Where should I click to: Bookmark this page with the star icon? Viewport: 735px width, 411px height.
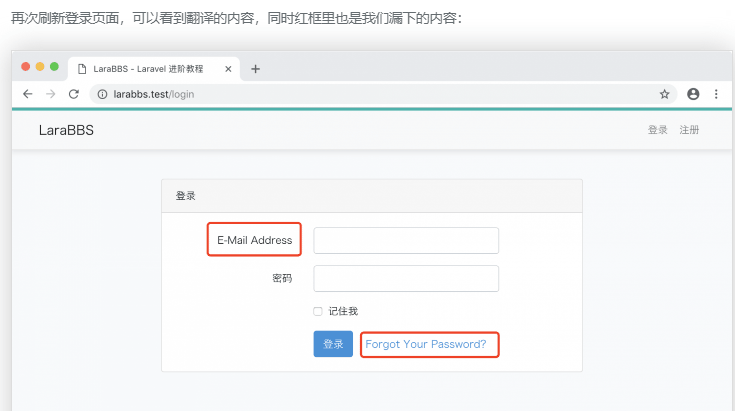[664, 94]
